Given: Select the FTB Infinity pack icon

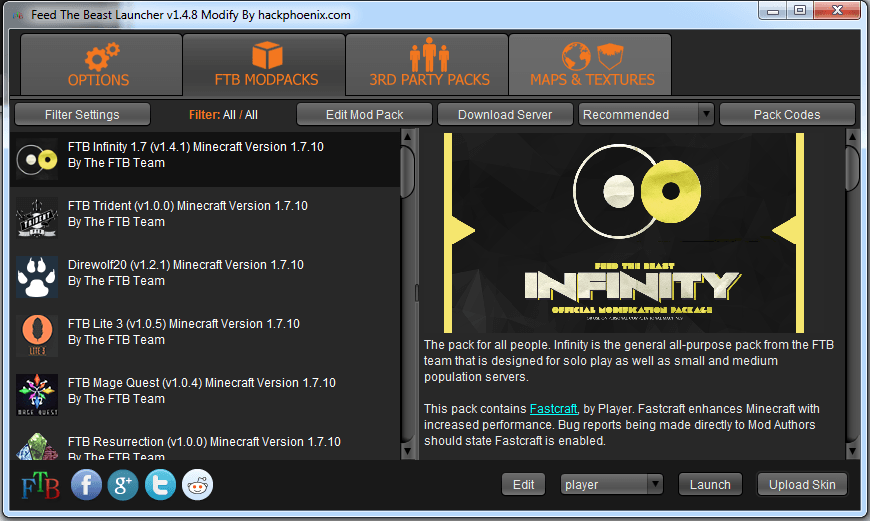Looking at the screenshot, I should tap(37, 159).
